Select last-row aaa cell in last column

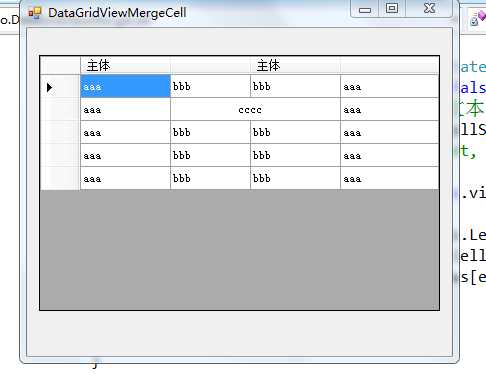[x=389, y=178]
